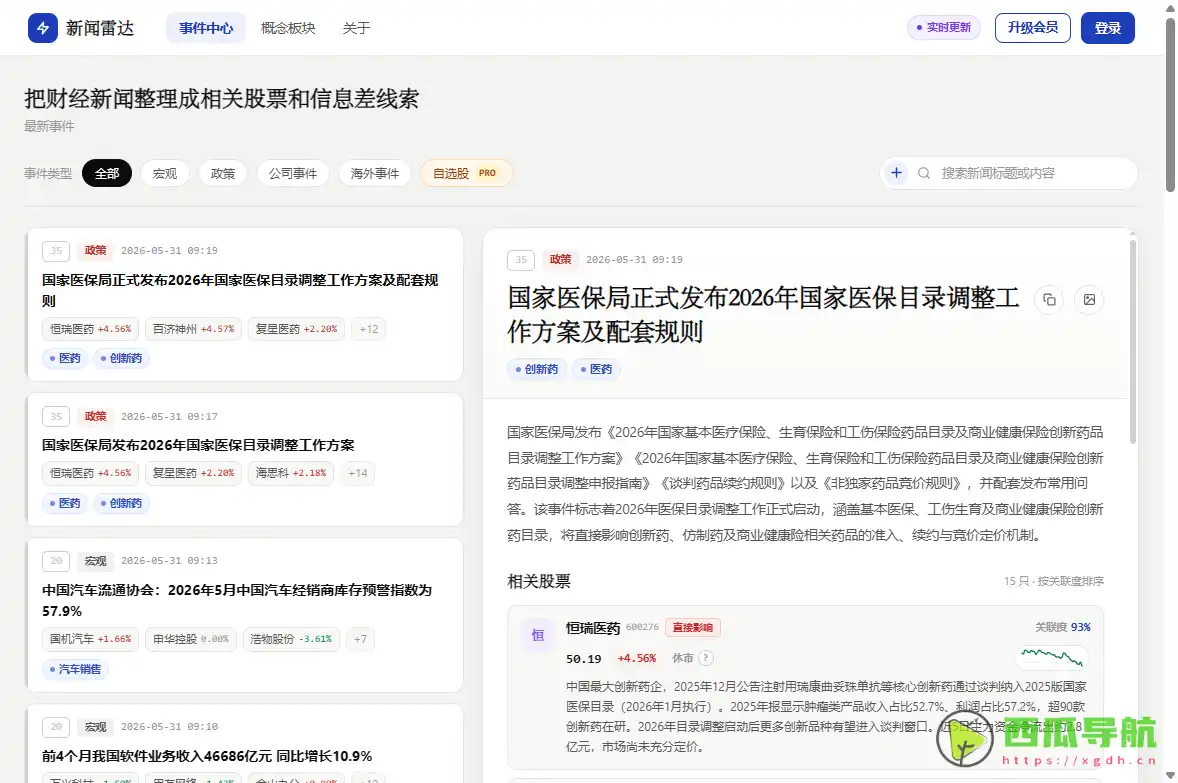
Task: Select the 自选股 PRO filter
Action: (466, 173)
